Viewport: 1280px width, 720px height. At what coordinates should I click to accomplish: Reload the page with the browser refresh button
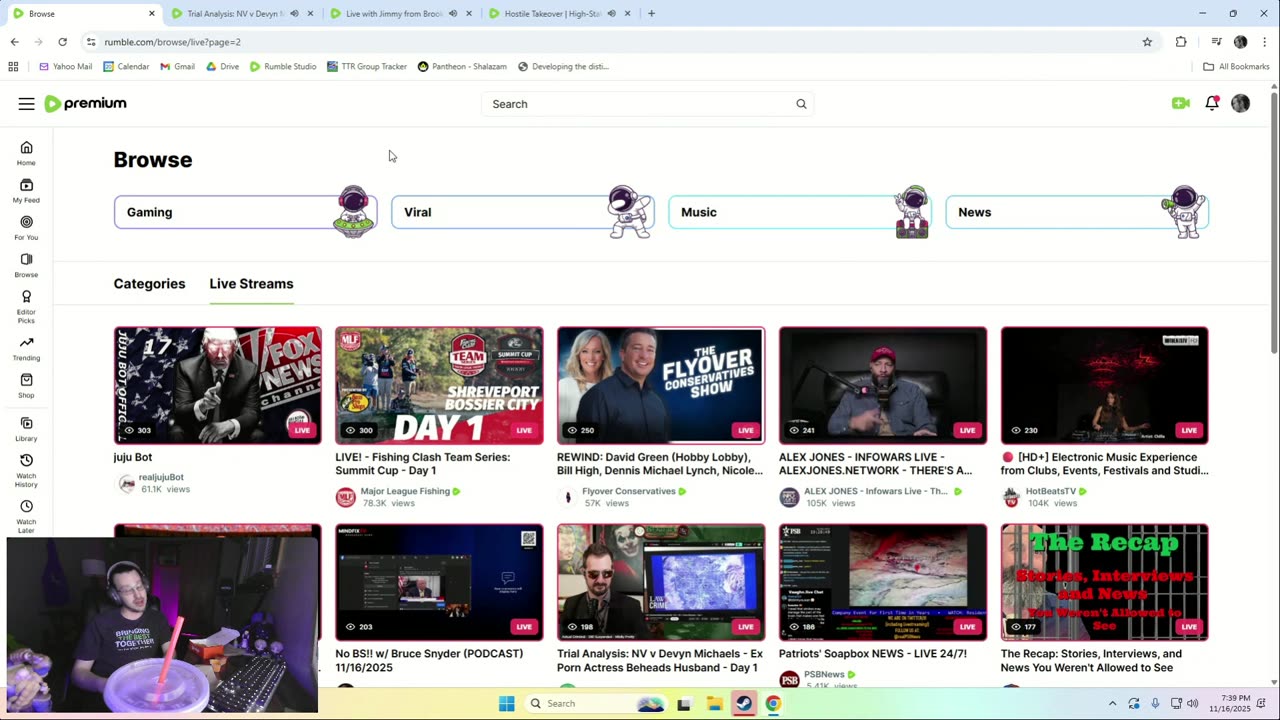[x=62, y=42]
